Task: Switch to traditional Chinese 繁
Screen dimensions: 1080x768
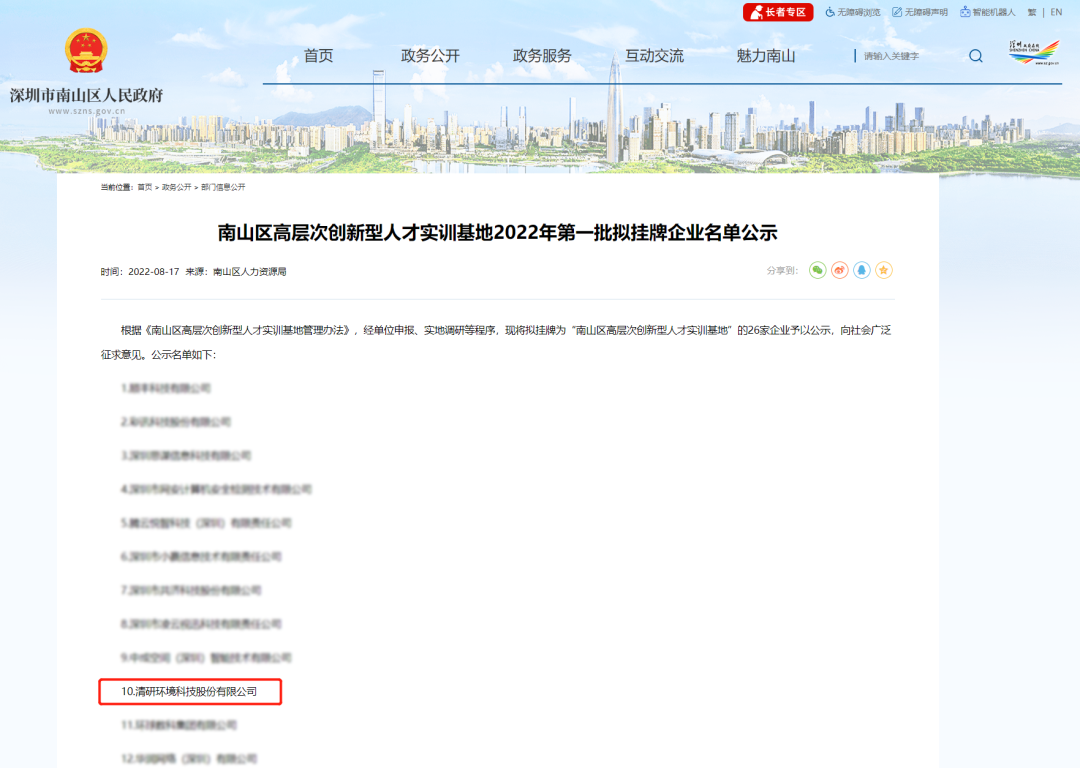Action: [1031, 11]
